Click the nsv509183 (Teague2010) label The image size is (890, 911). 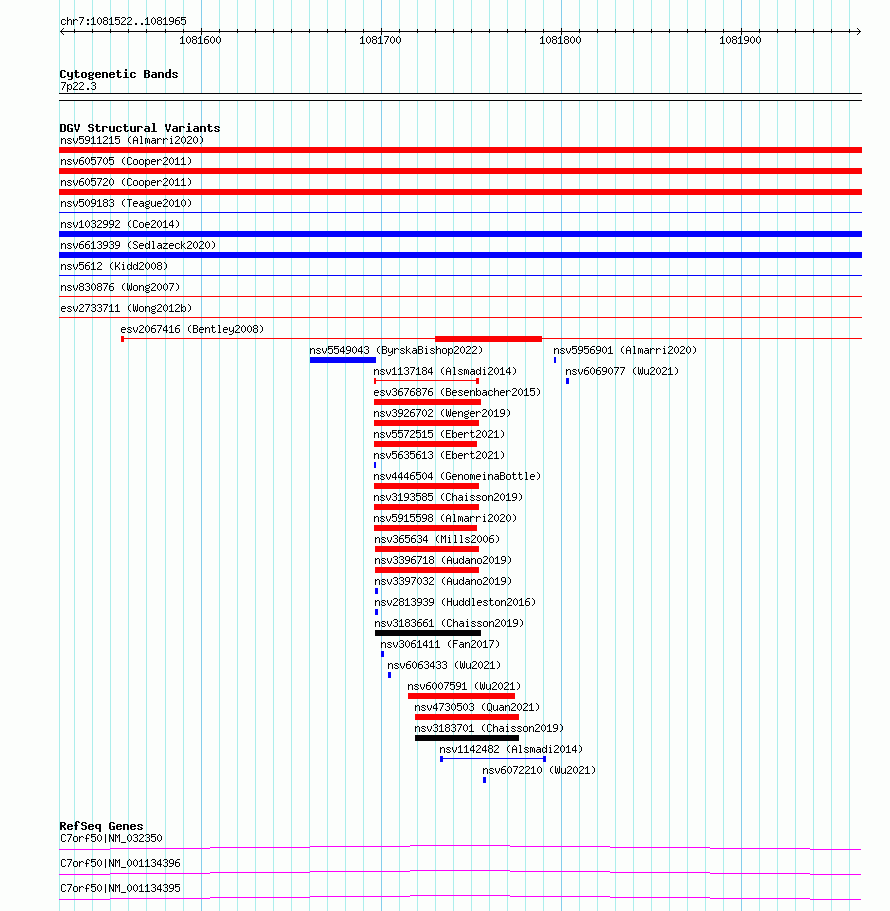[126, 203]
